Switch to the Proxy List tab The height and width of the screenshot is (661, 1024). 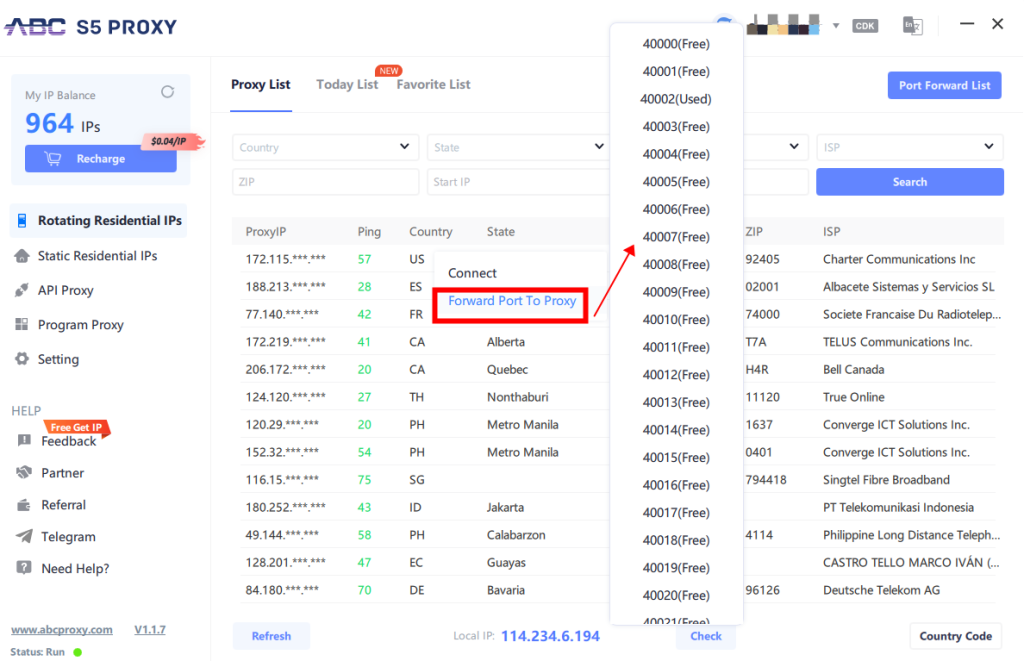pyautogui.click(x=261, y=84)
